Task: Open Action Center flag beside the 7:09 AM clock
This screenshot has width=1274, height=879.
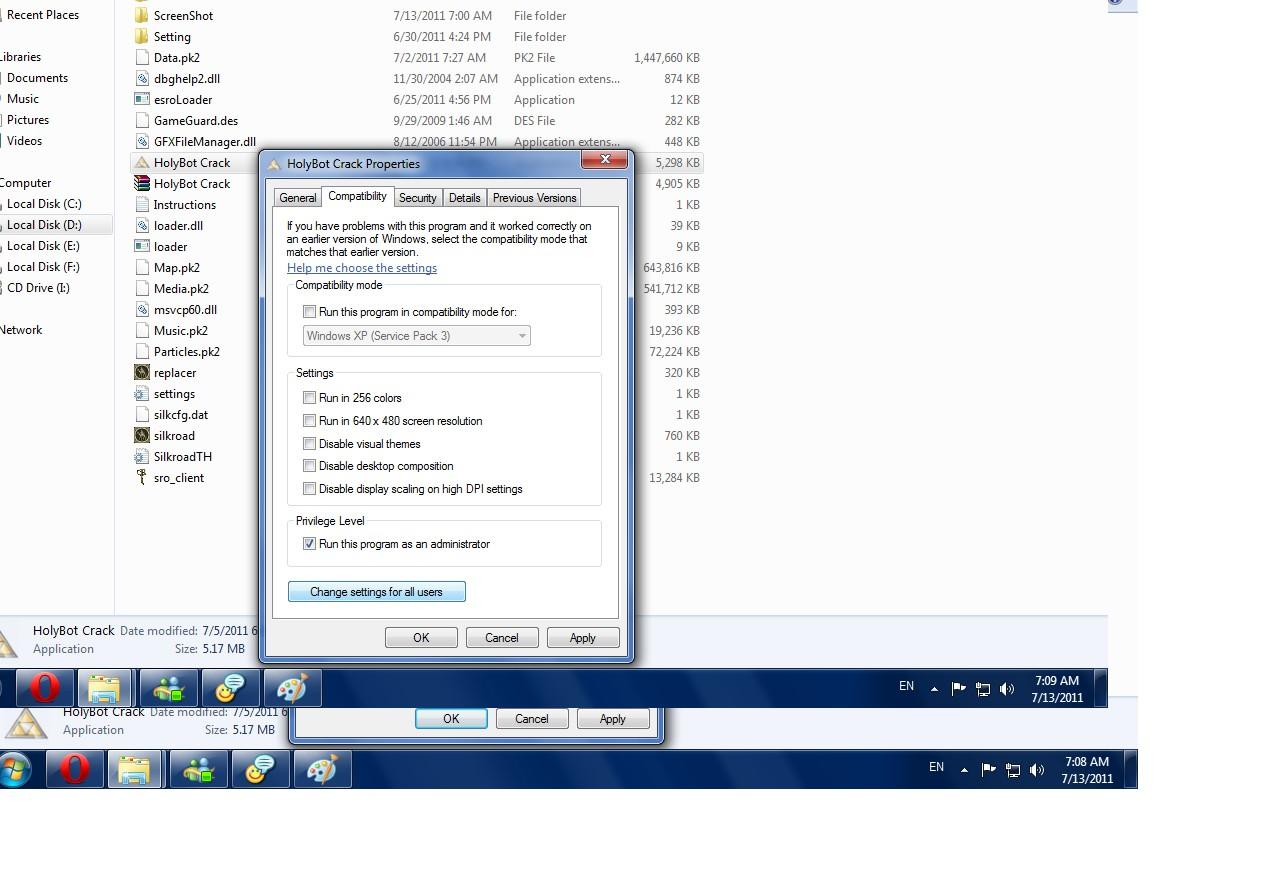Action: click(958, 688)
